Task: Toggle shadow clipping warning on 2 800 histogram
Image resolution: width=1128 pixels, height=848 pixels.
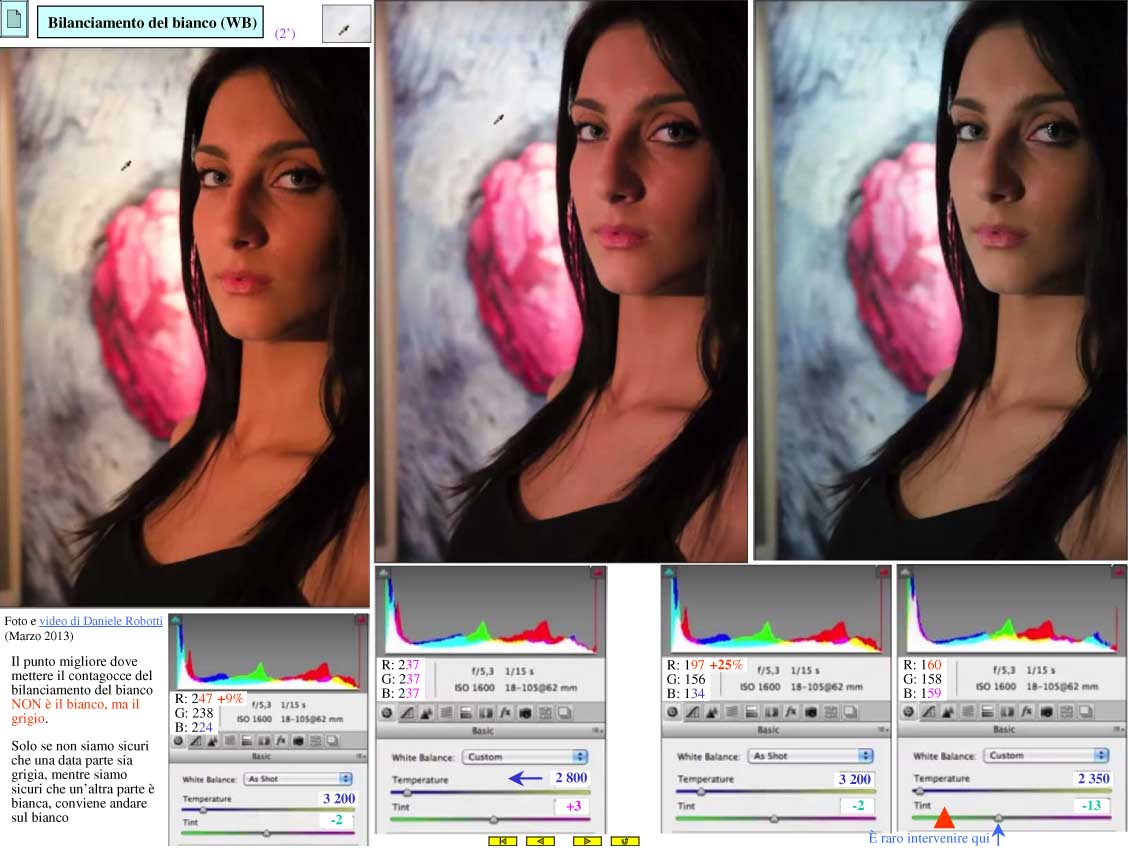Action: point(384,572)
